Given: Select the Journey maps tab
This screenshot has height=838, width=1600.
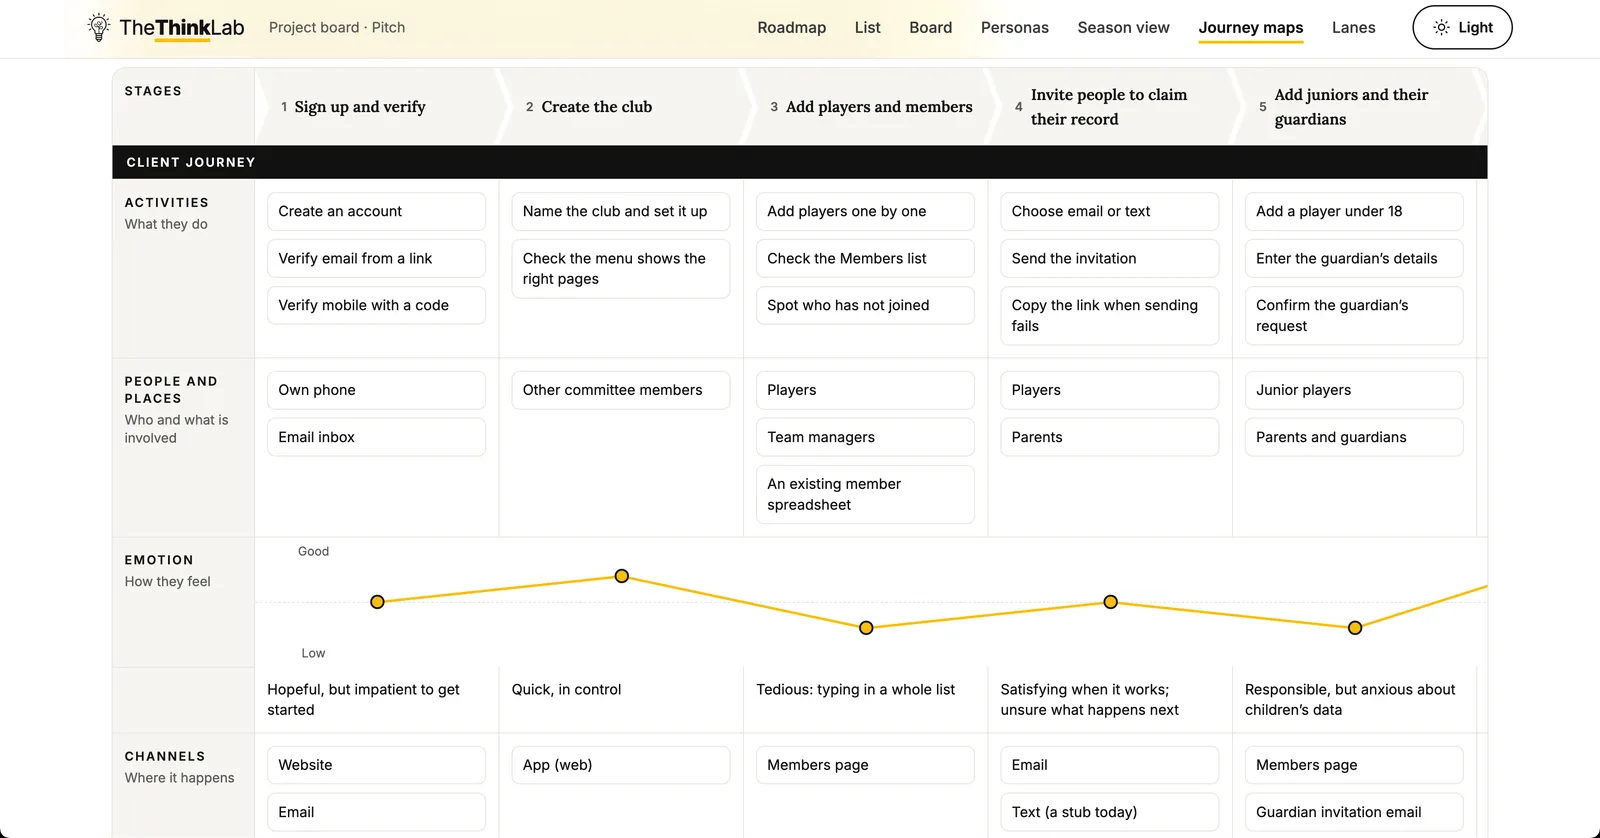Looking at the screenshot, I should click(1250, 28).
